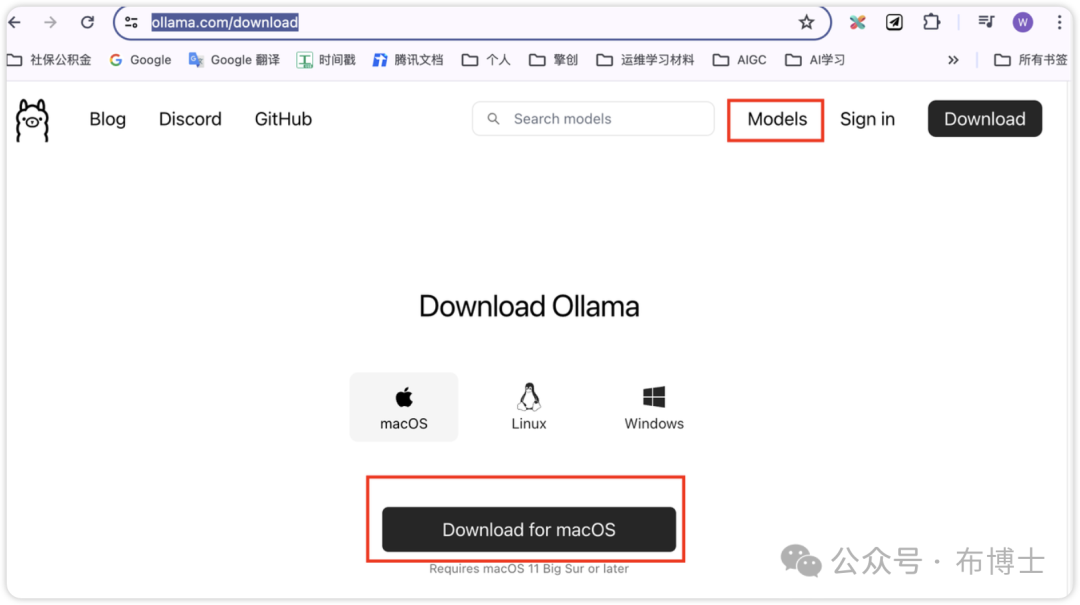Go forward using the browser forward arrow
The width and height of the screenshot is (1080, 605).
[50, 23]
